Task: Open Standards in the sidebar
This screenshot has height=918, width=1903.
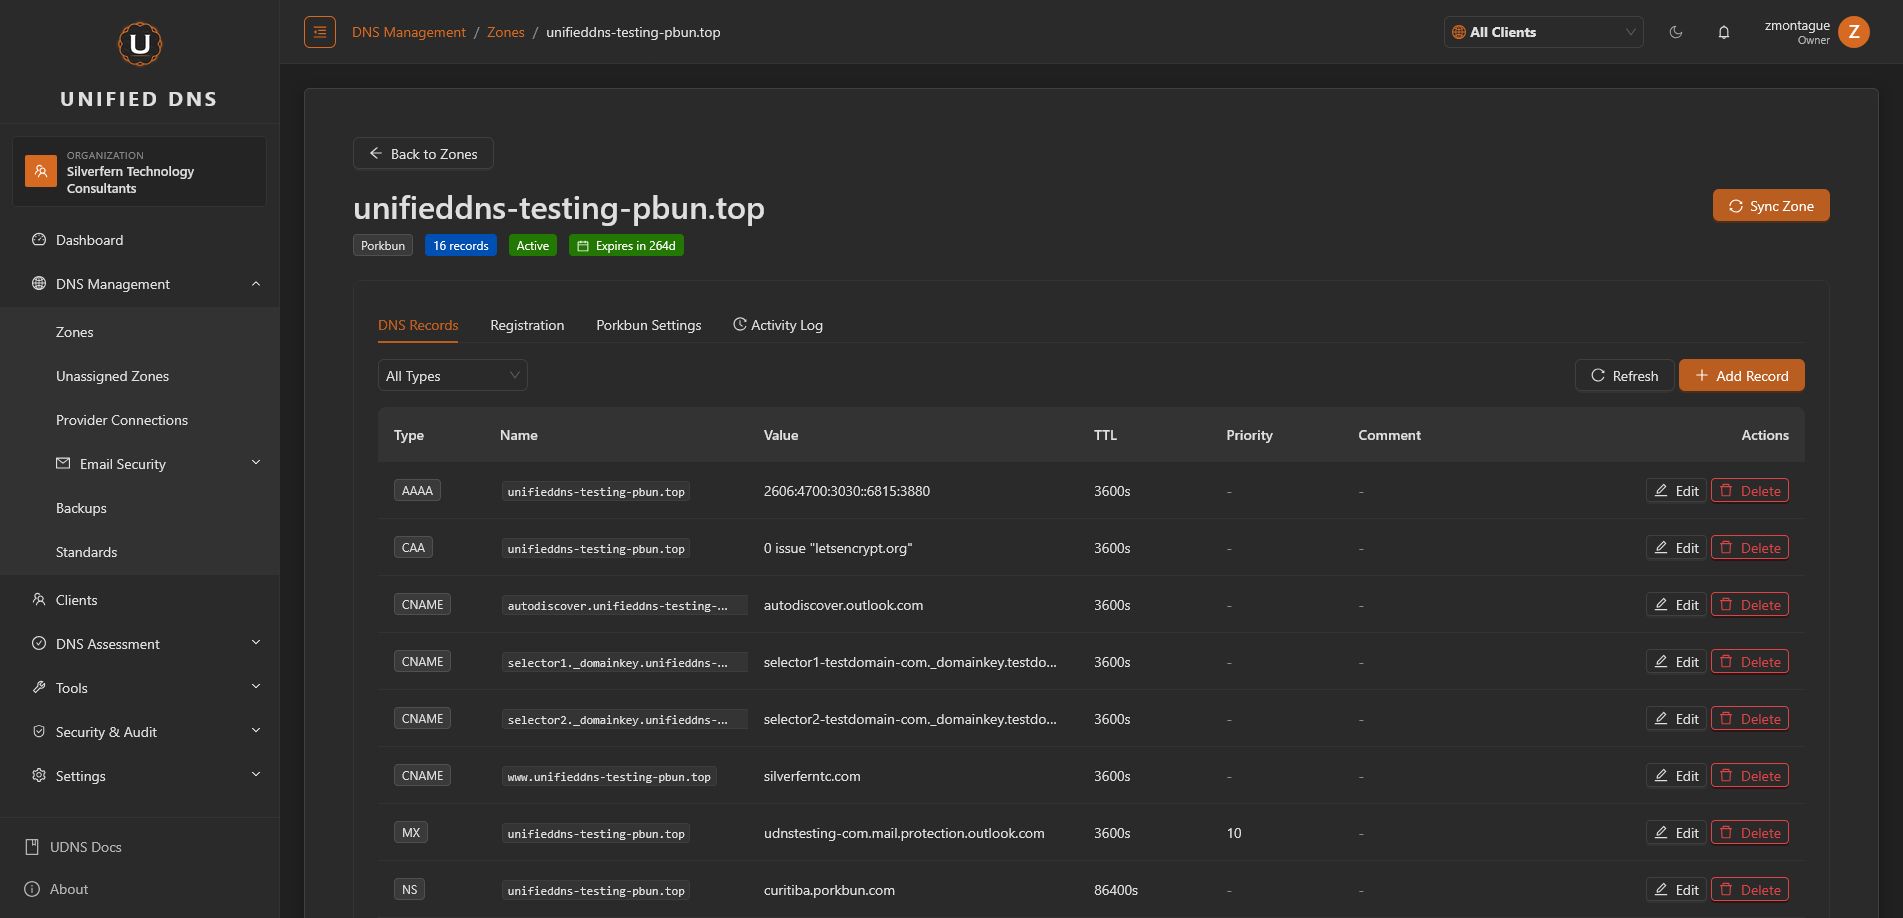Action: (139, 552)
